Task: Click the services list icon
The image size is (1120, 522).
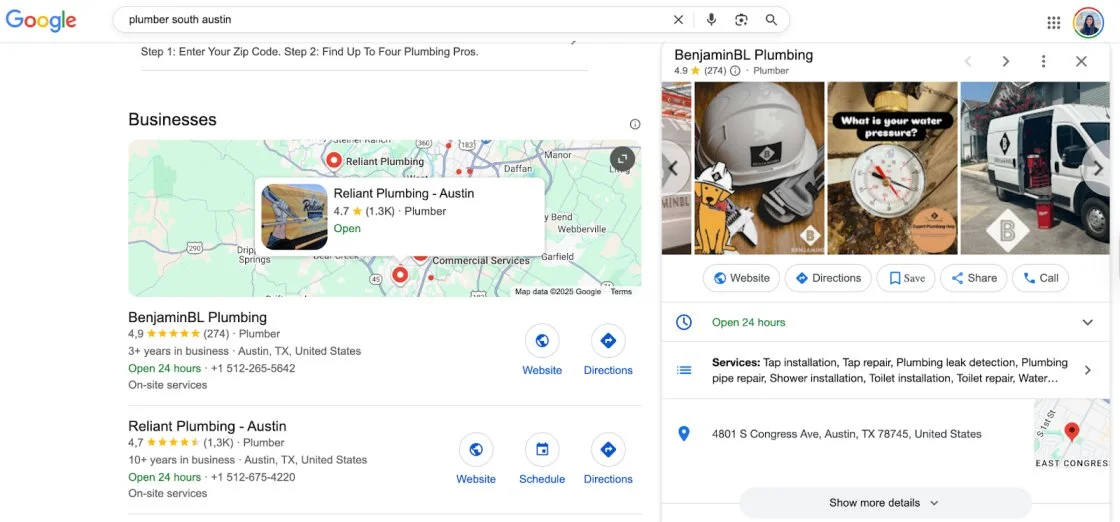Action: coord(684,370)
